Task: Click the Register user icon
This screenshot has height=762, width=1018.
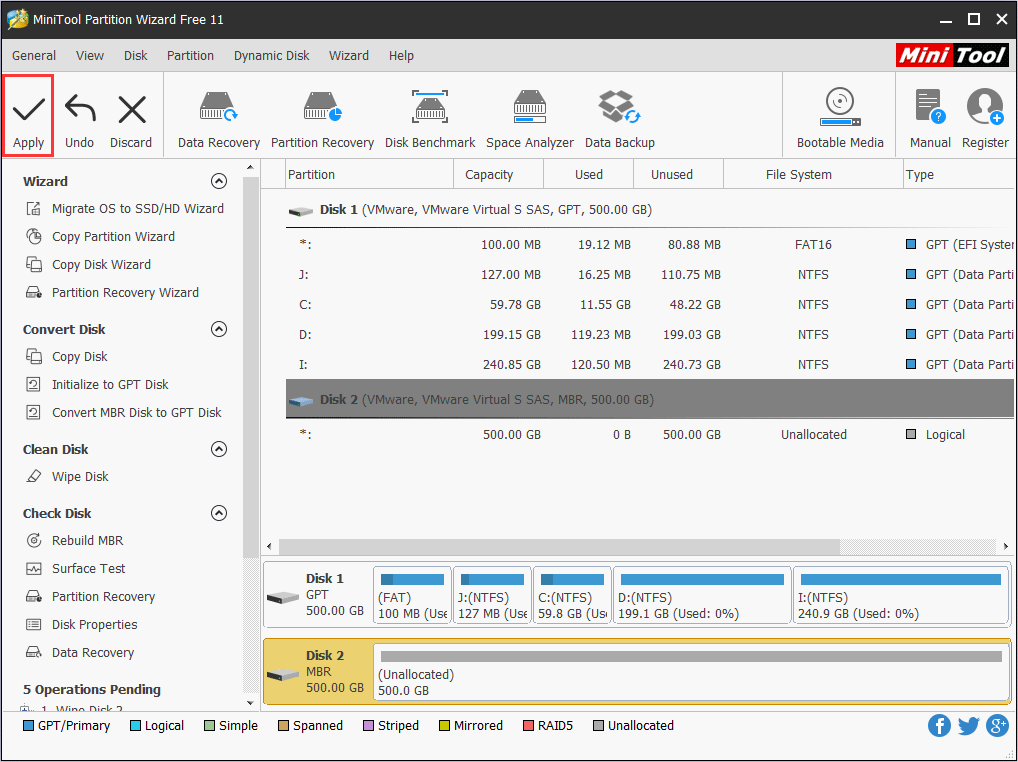Action: [985, 106]
